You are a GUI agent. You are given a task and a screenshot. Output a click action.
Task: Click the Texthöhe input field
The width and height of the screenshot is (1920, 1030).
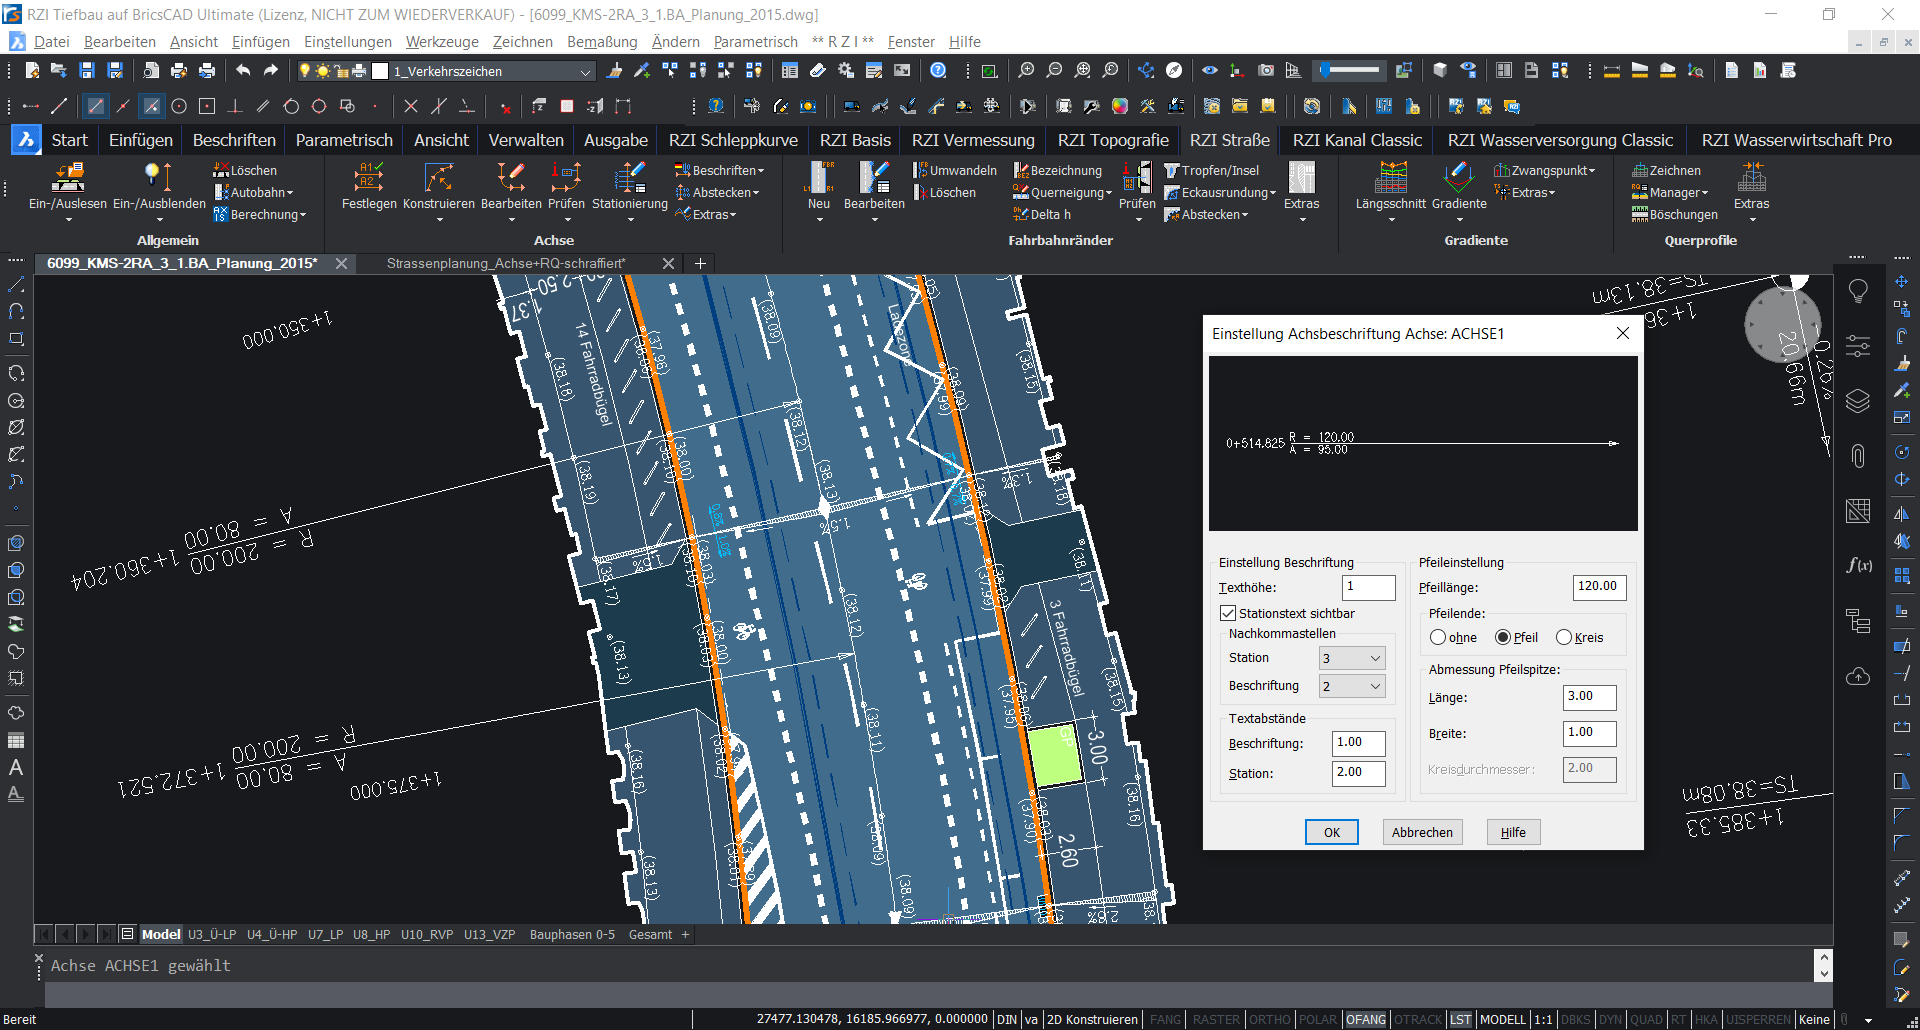(1368, 588)
